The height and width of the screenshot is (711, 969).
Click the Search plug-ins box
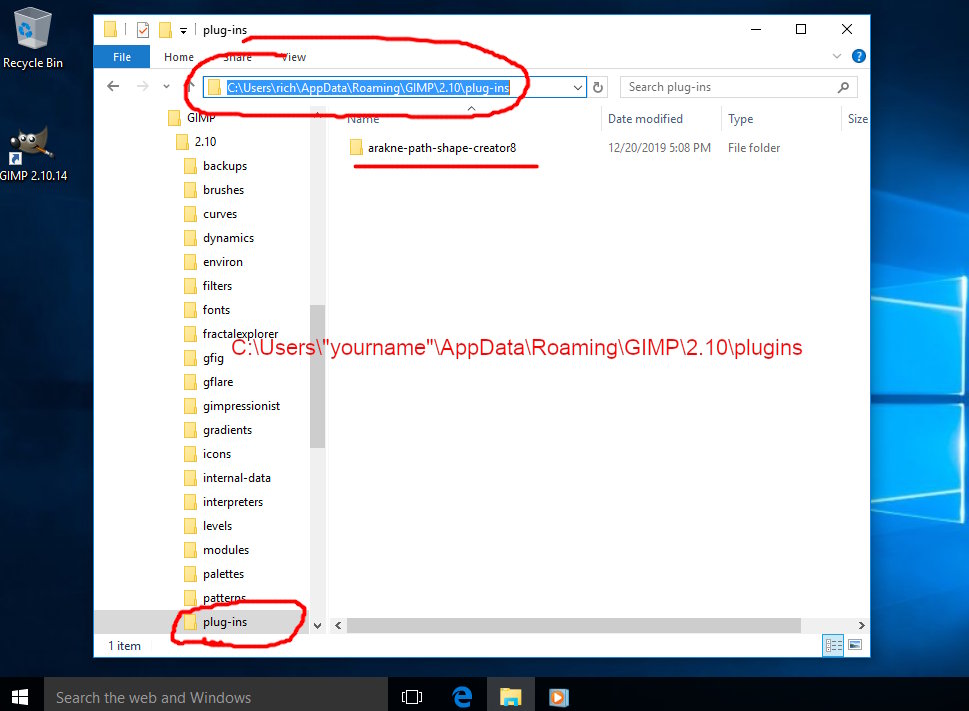tap(738, 87)
